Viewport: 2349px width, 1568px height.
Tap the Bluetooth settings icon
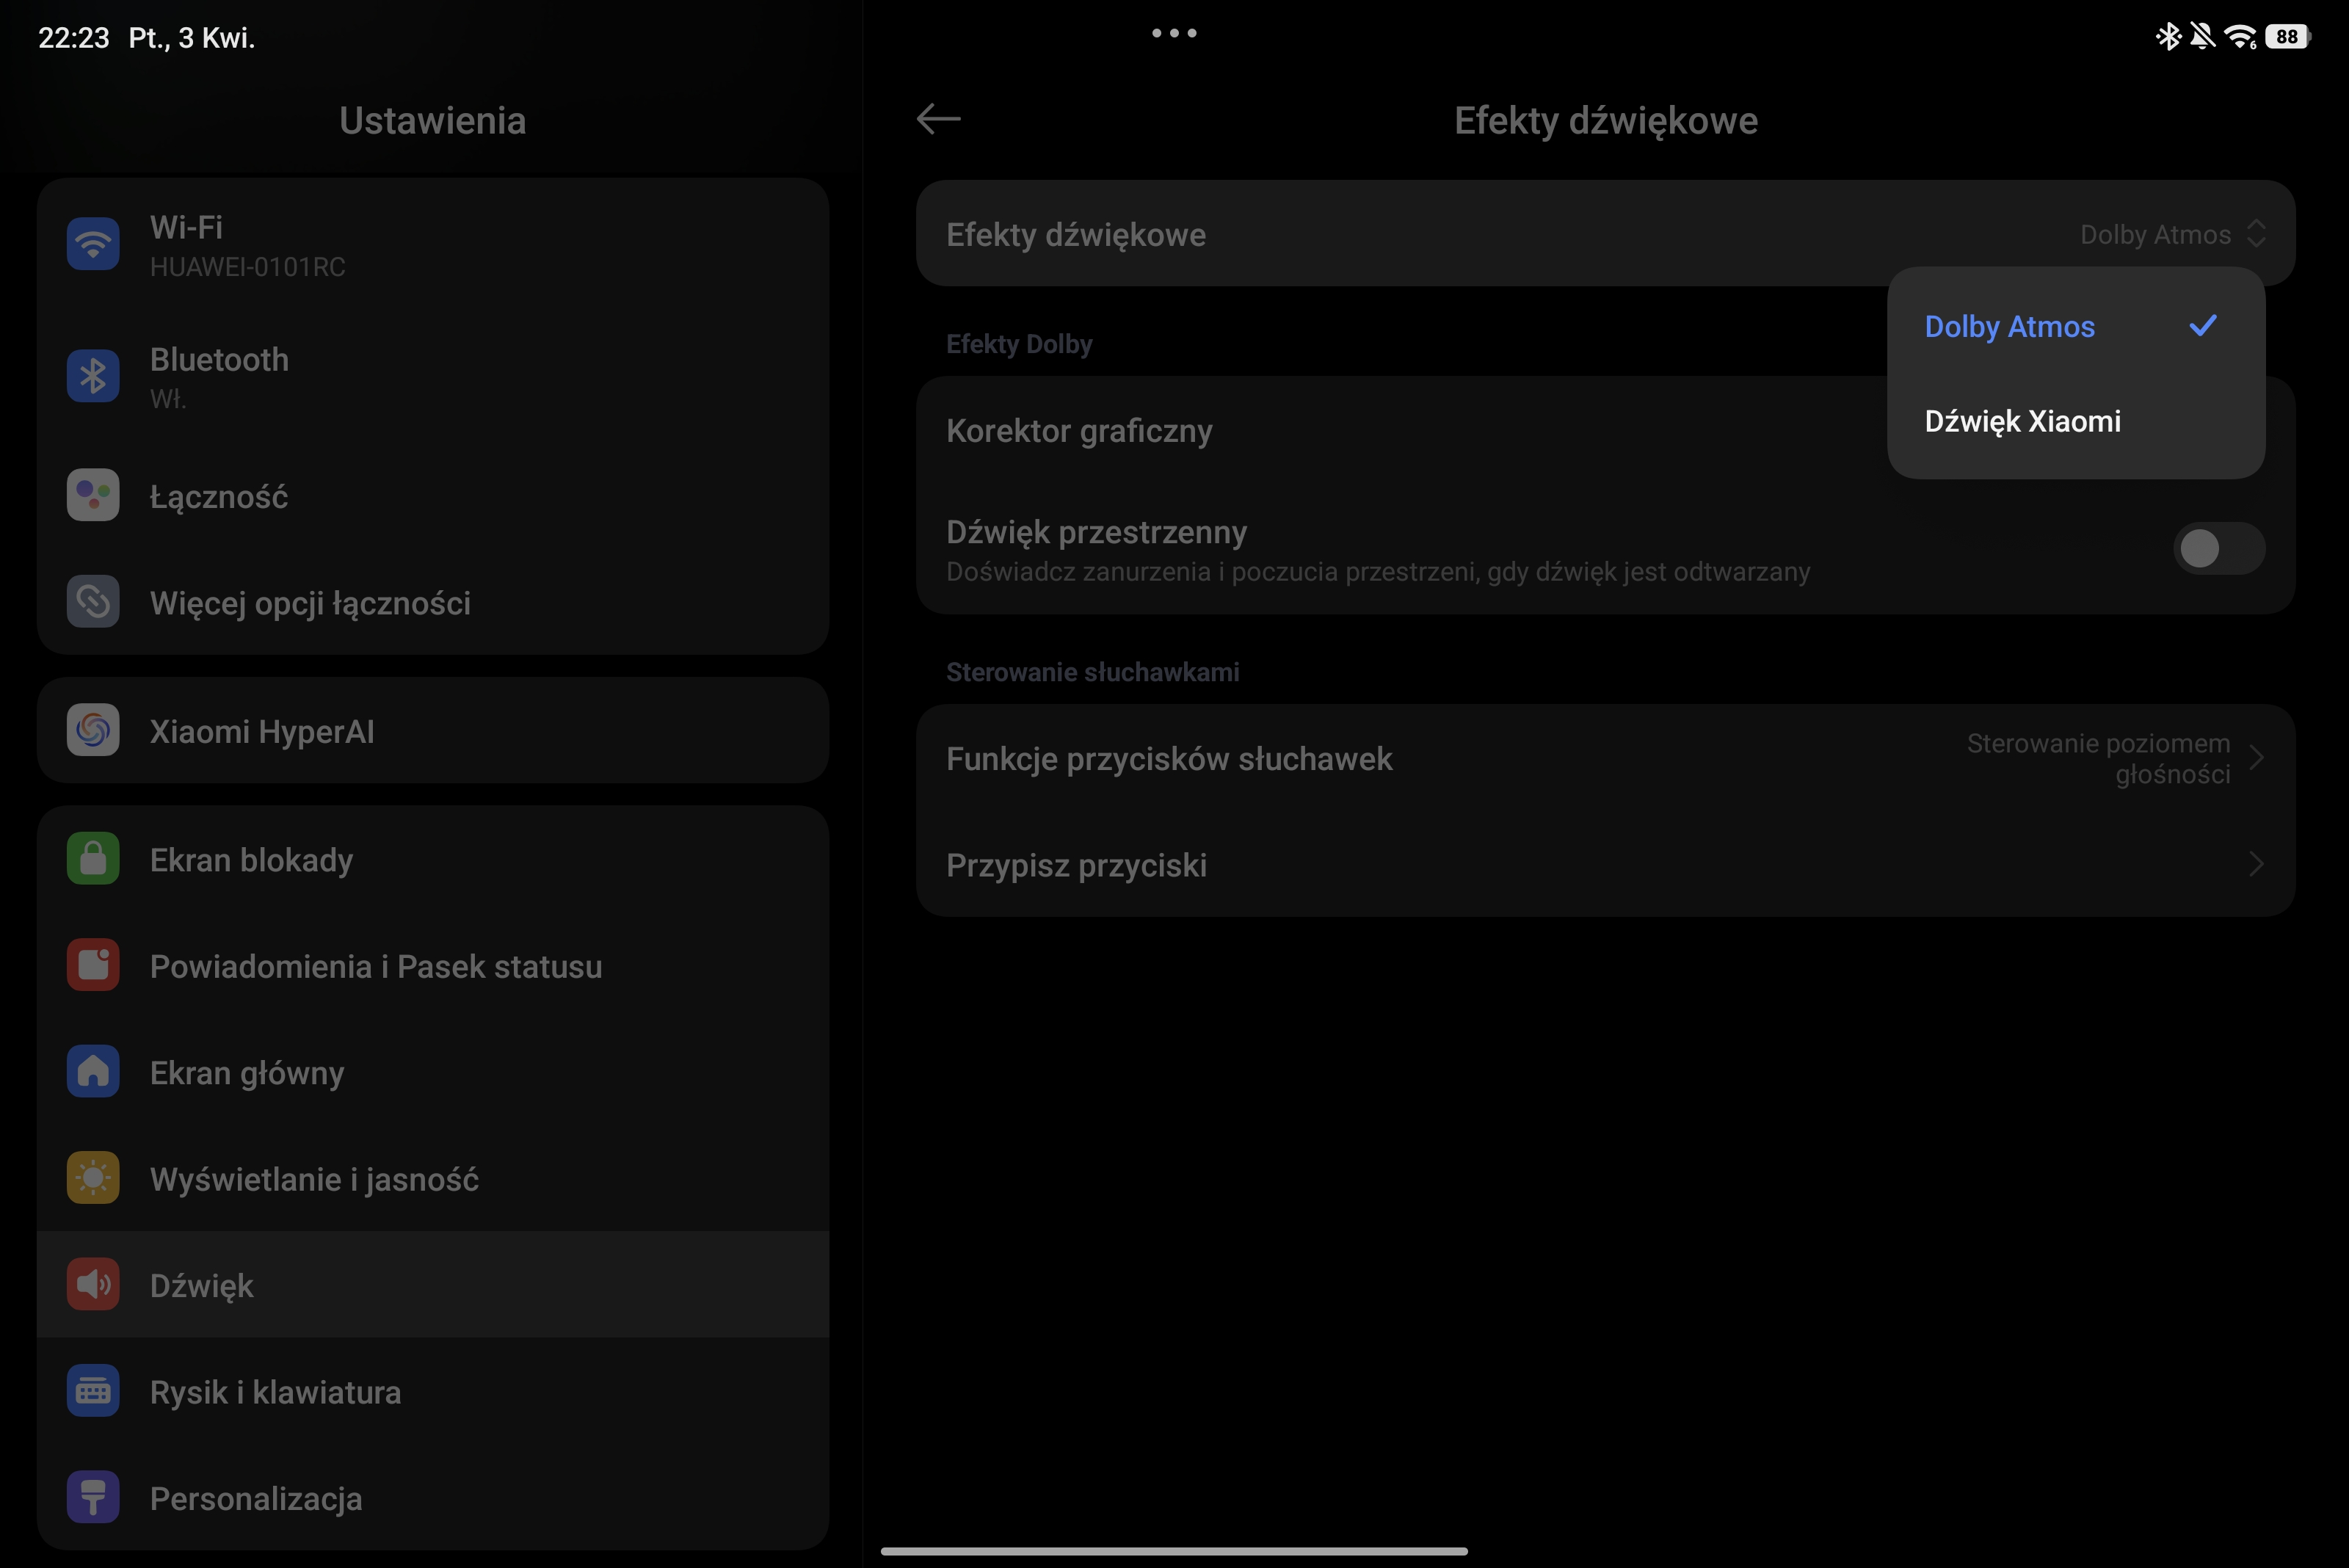click(x=93, y=376)
